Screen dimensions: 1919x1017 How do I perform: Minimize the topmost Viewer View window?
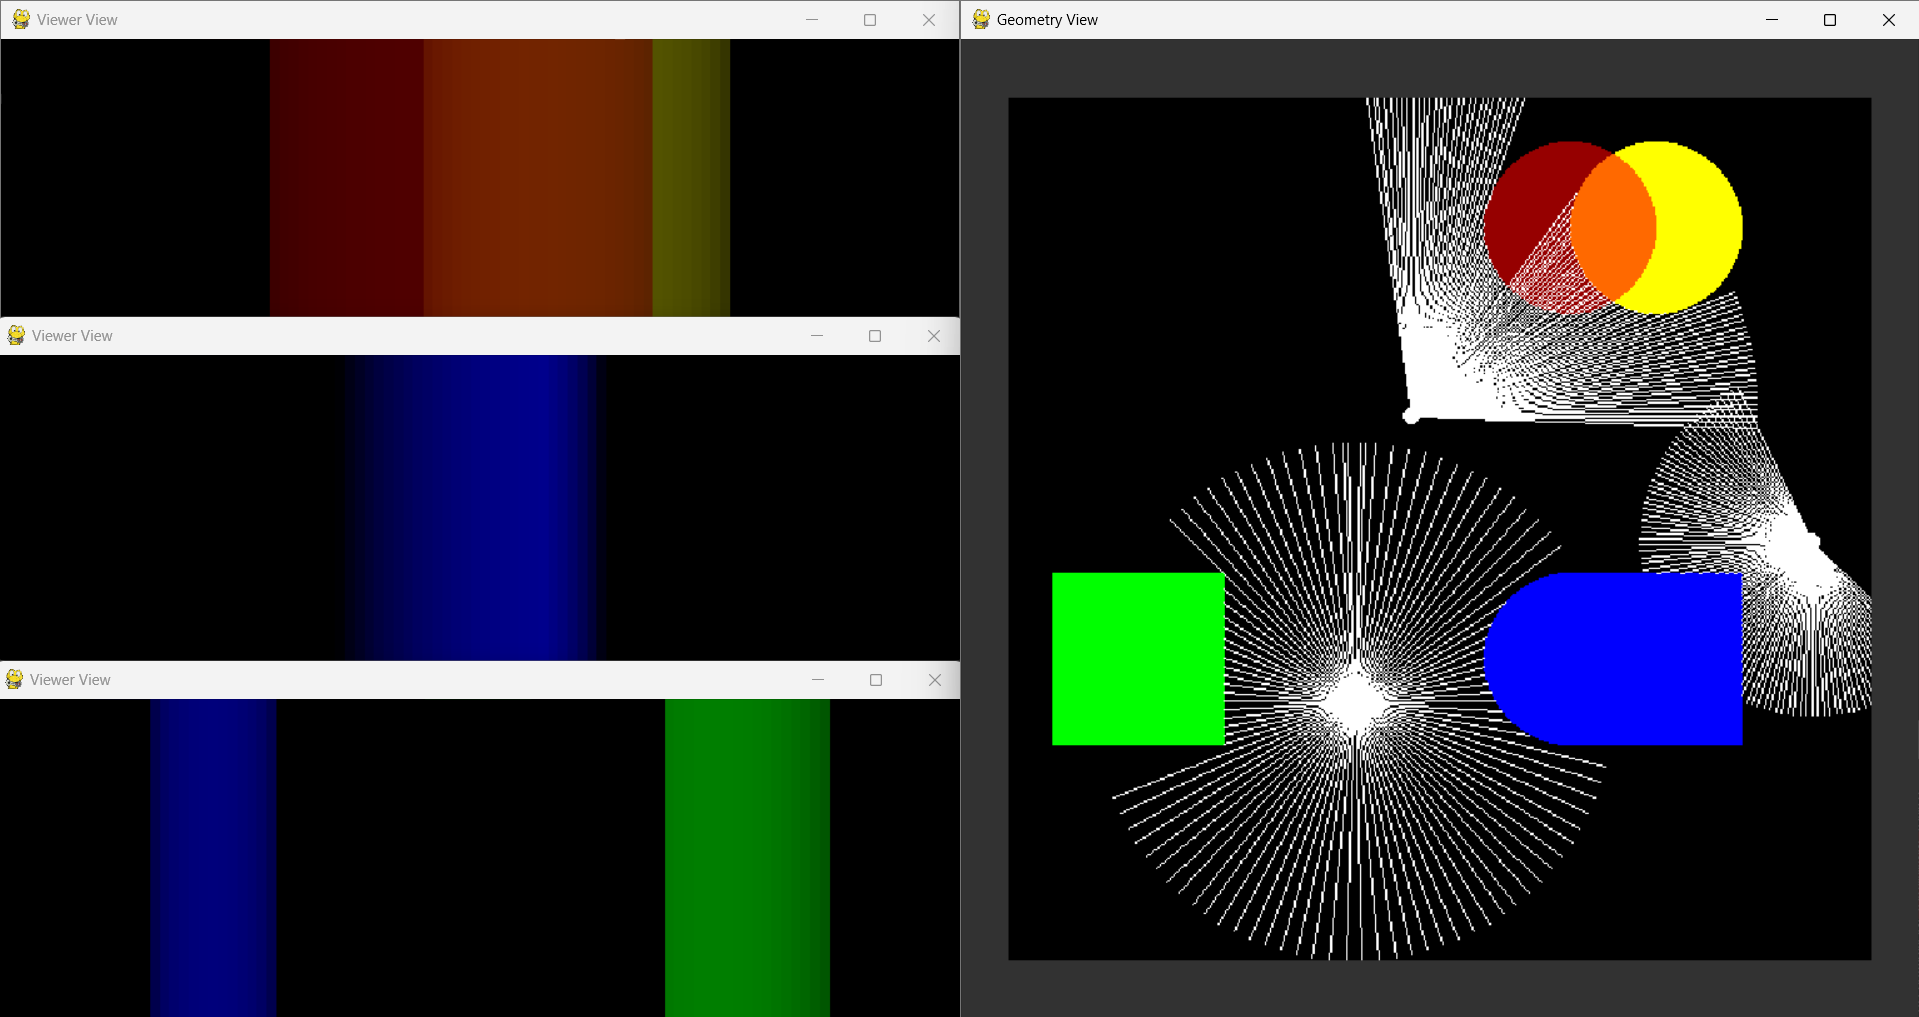pyautogui.click(x=811, y=19)
